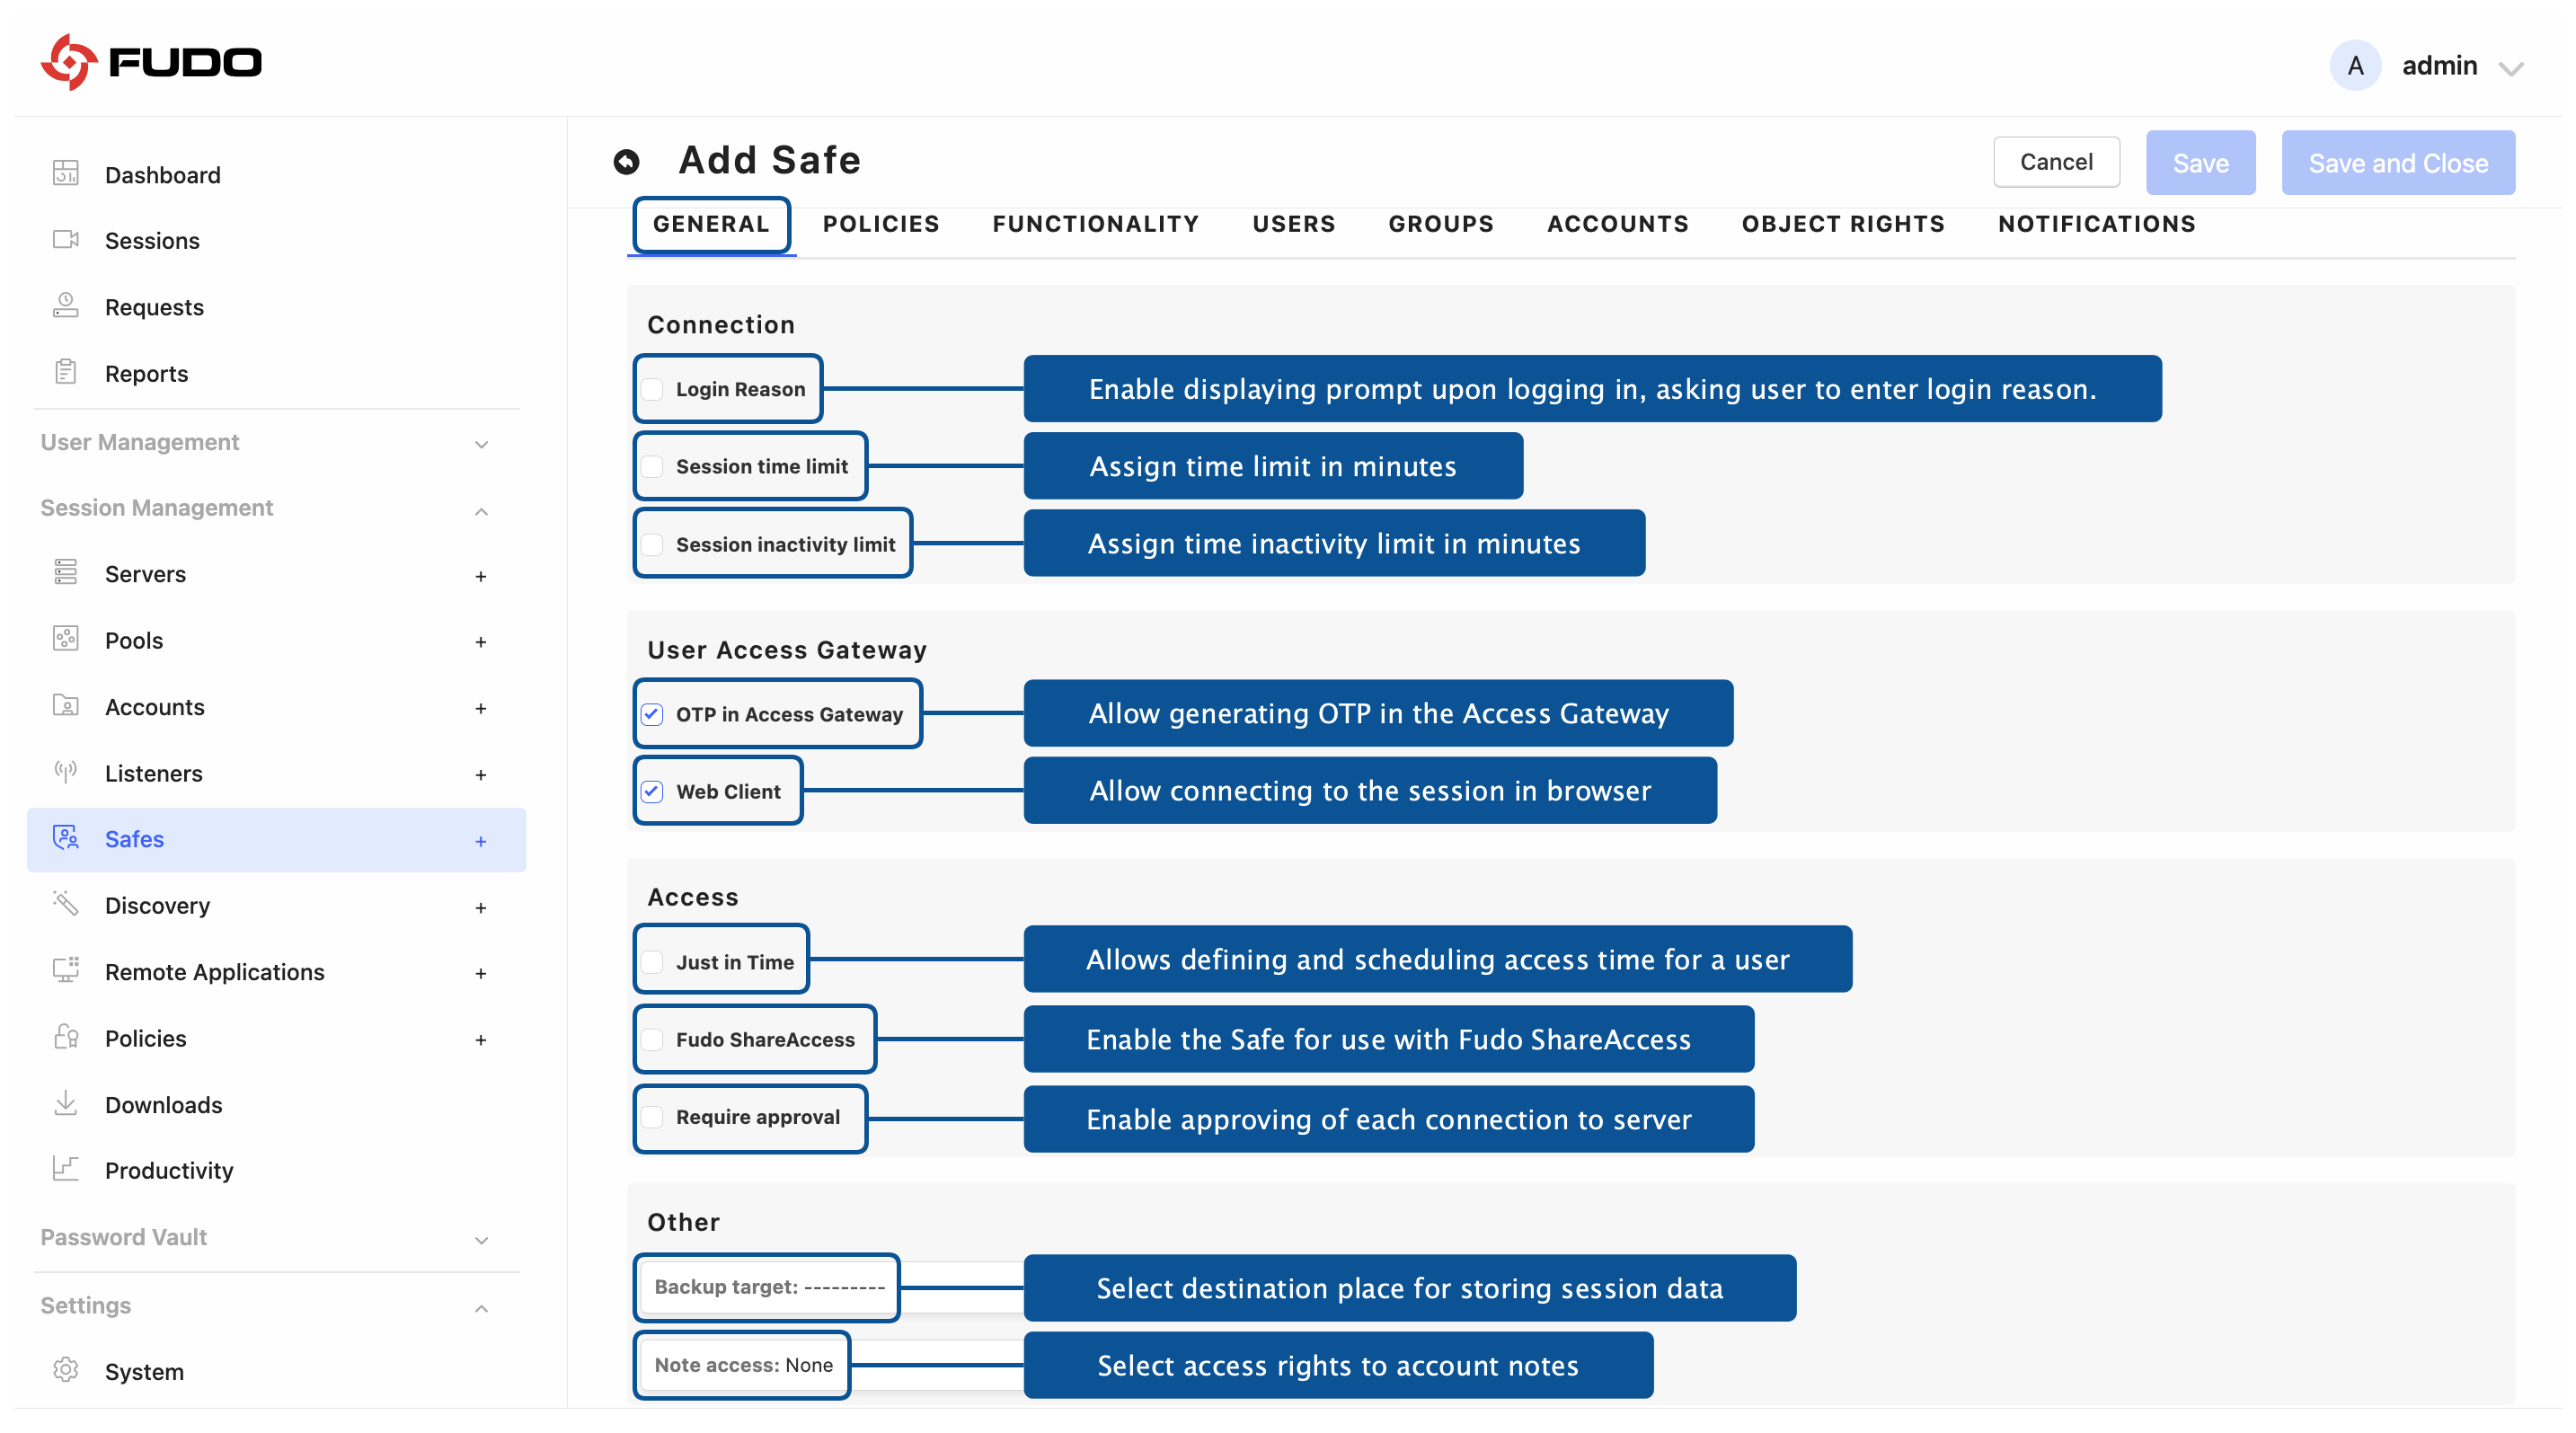
Task: Open the Backup target dropdown
Action: tap(768, 1287)
